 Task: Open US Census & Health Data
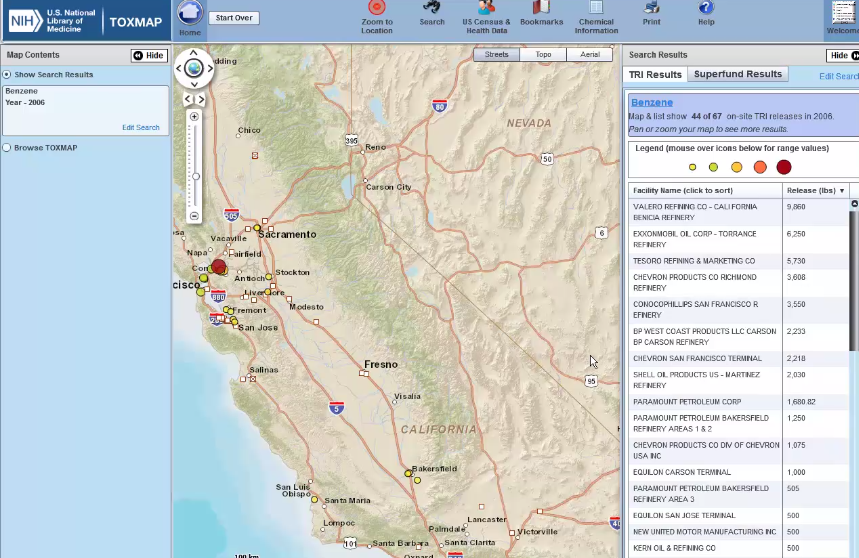tap(486, 18)
